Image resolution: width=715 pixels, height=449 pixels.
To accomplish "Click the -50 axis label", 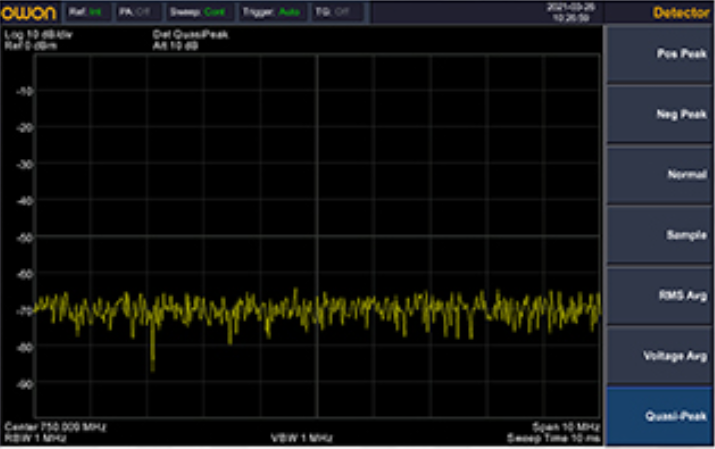I will click(x=25, y=237).
